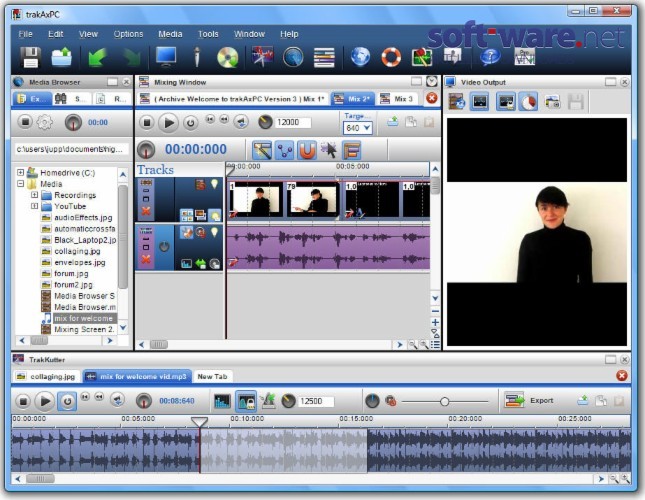
Task: Click the green undo arrow icon
Action: pos(97,57)
